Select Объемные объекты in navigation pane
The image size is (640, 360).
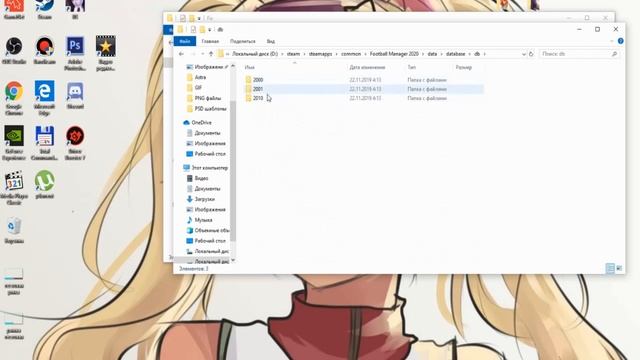(x=208, y=231)
